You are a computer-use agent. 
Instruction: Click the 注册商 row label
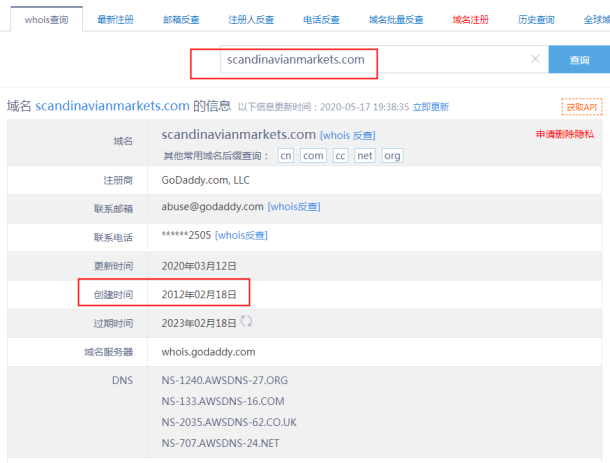point(118,181)
